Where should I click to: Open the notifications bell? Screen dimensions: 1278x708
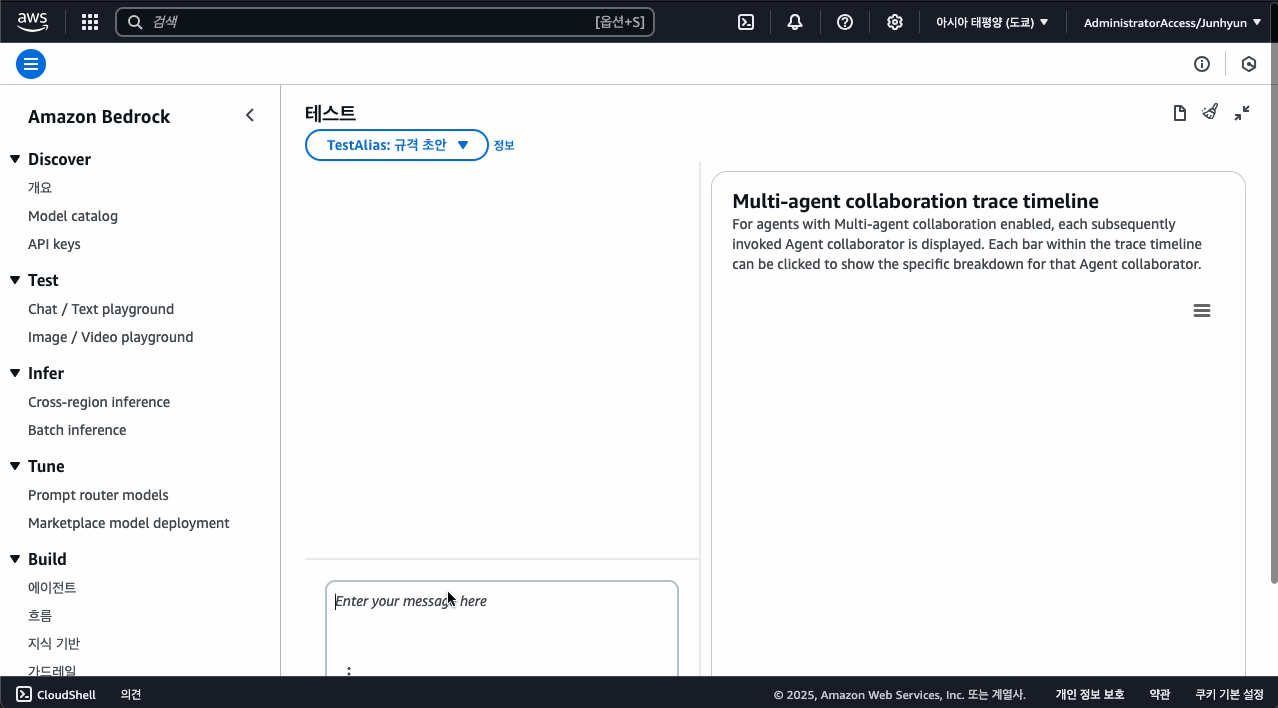[x=795, y=22]
